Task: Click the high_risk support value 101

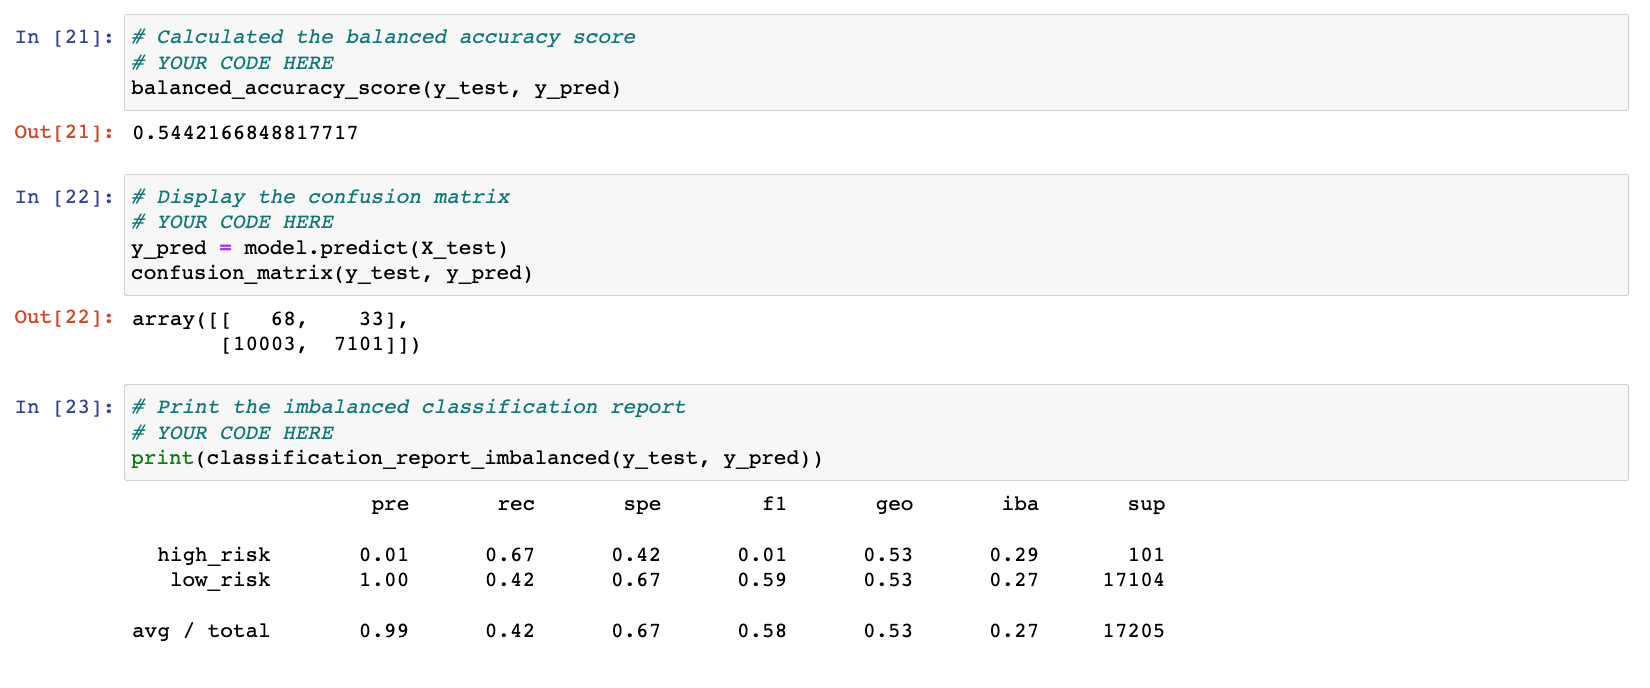Action: coord(1146,555)
